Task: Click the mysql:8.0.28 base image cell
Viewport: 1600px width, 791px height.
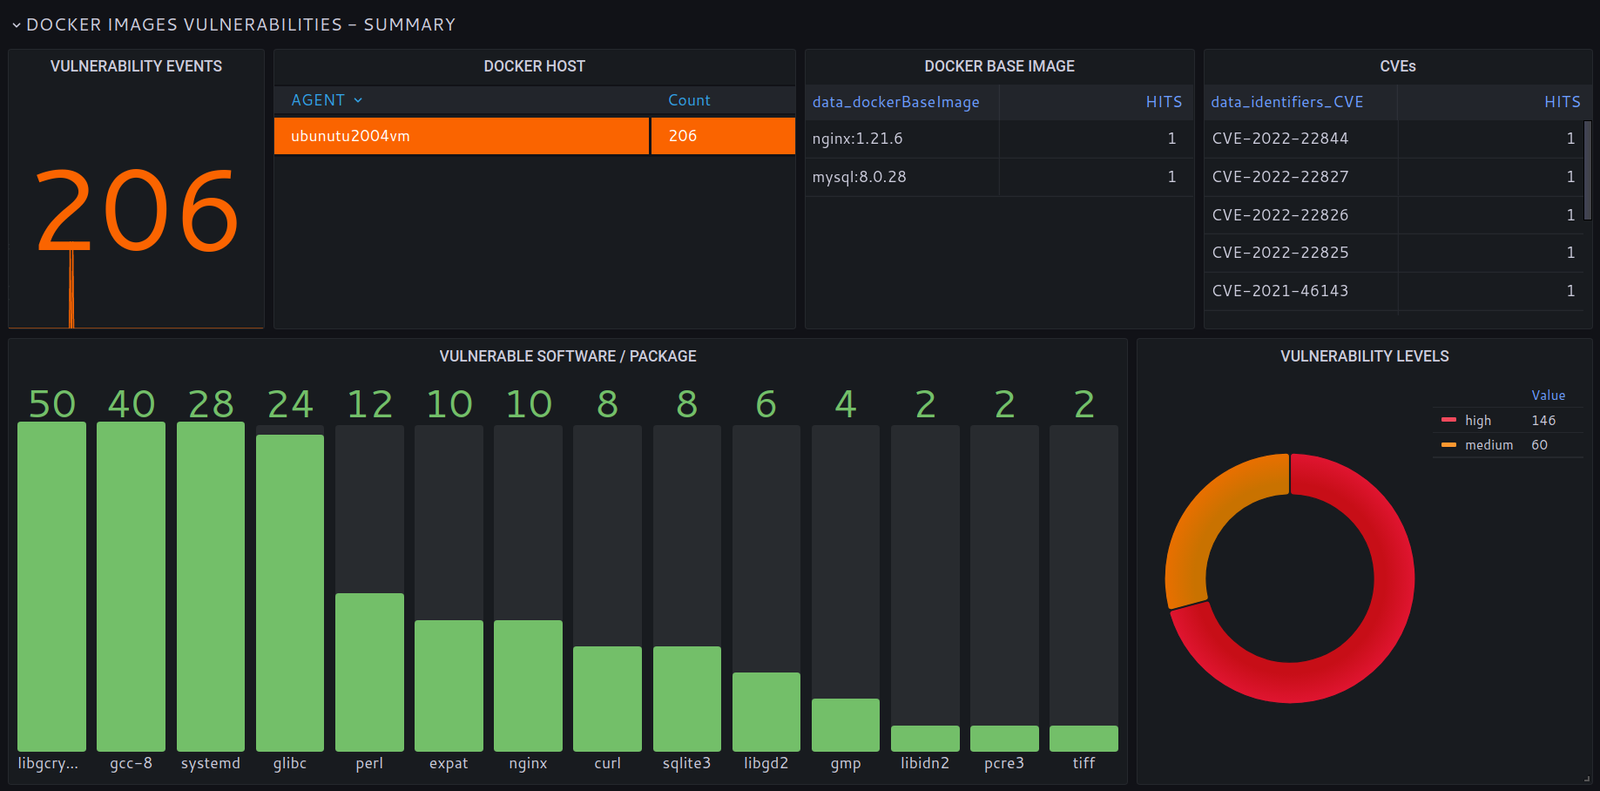Action: click(x=859, y=177)
